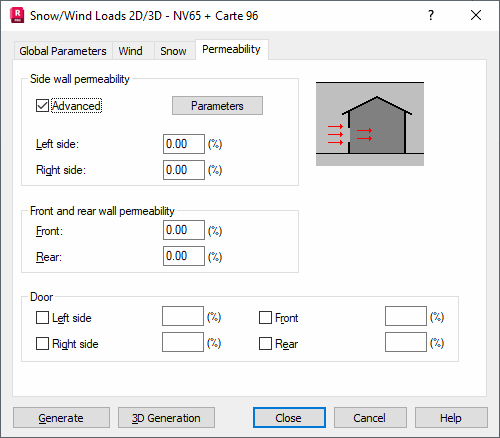The width and height of the screenshot is (500, 438).
Task: Uncheck the Advanced checkbox
Action: [42, 106]
